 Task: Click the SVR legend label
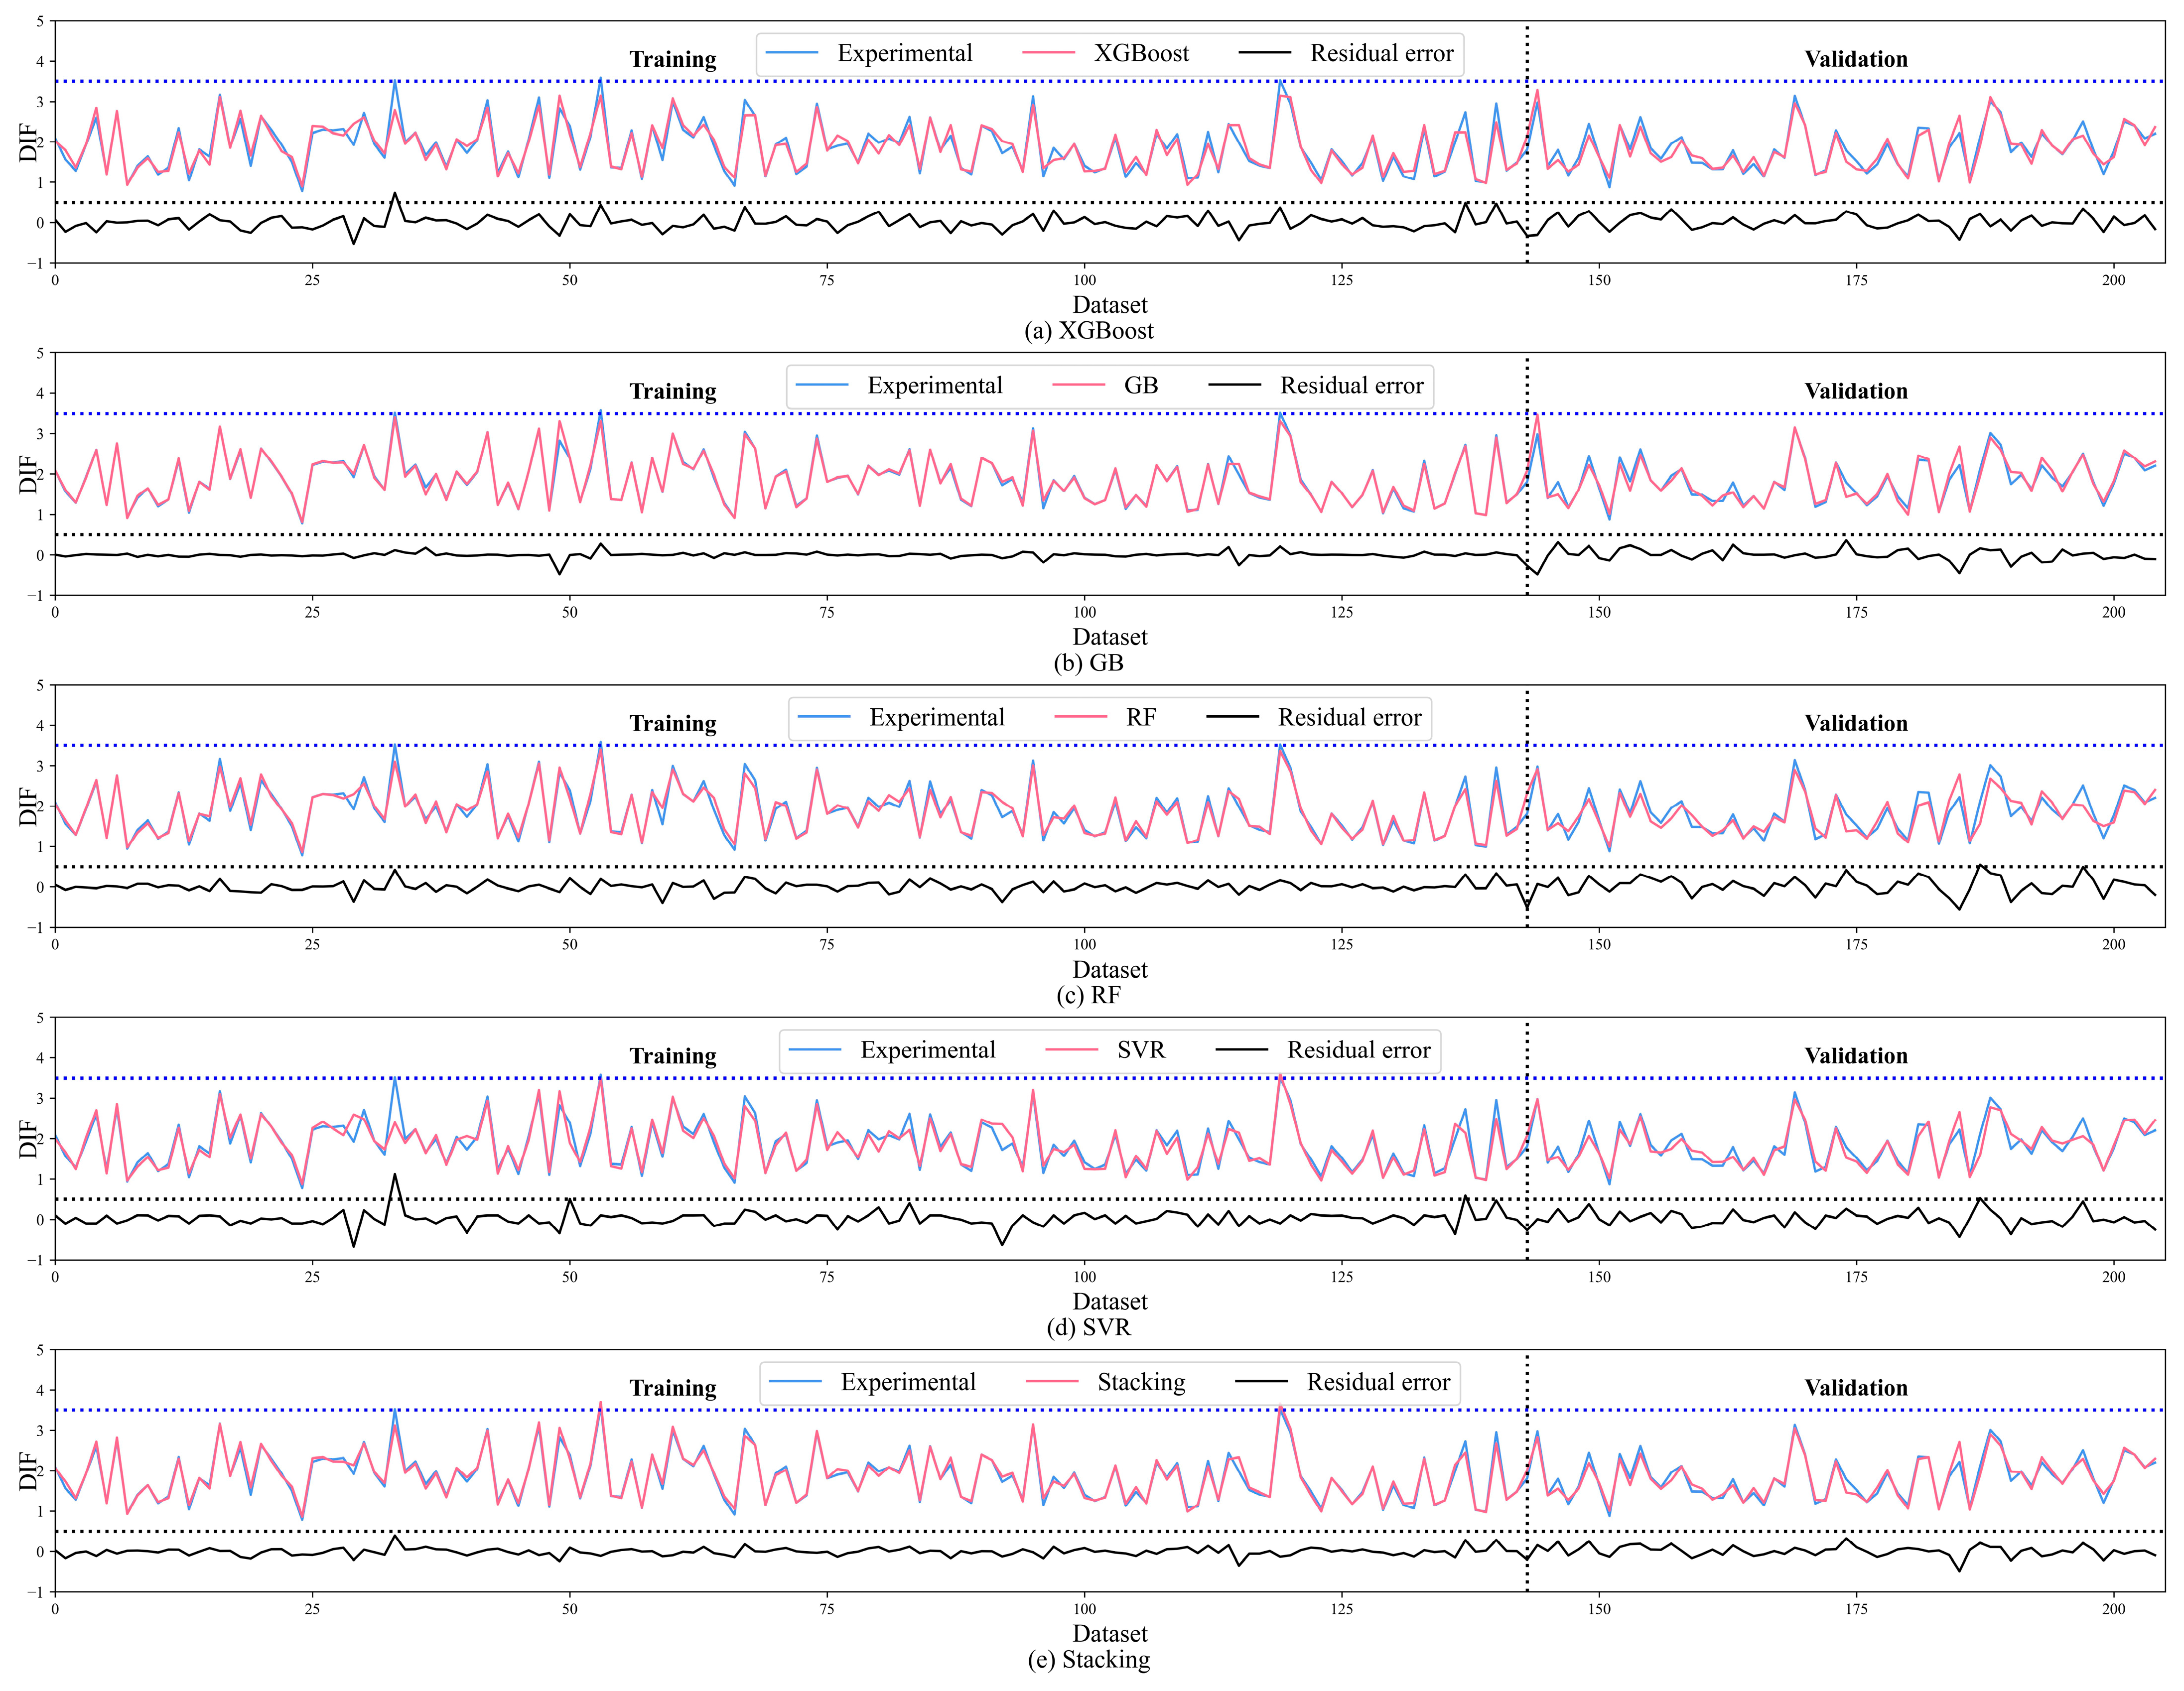pyautogui.click(x=1141, y=1050)
